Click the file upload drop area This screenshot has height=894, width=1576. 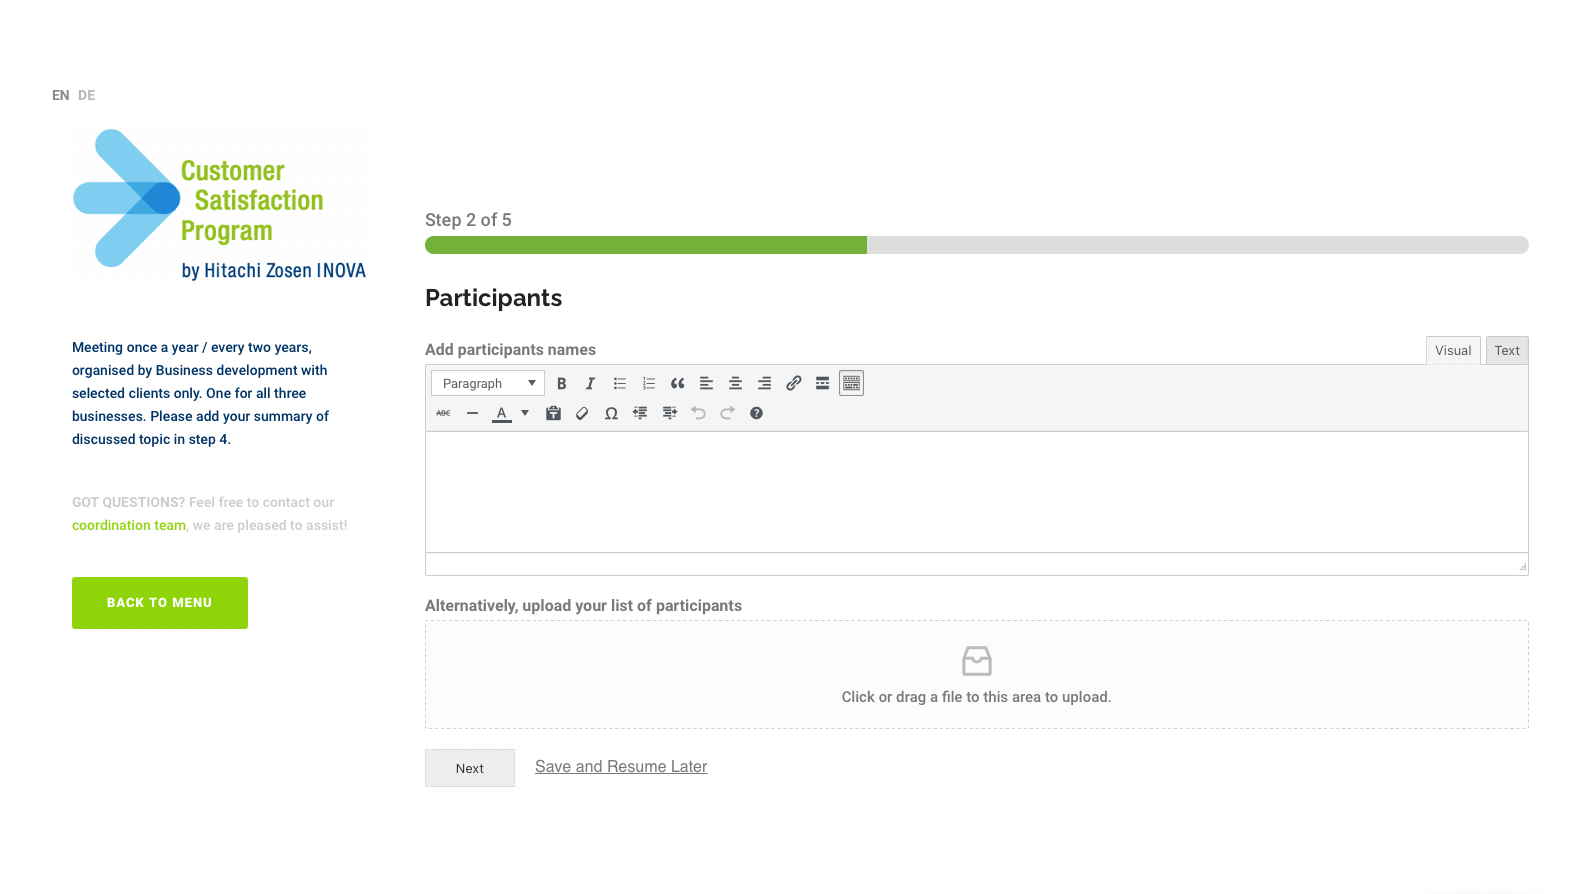click(976, 675)
